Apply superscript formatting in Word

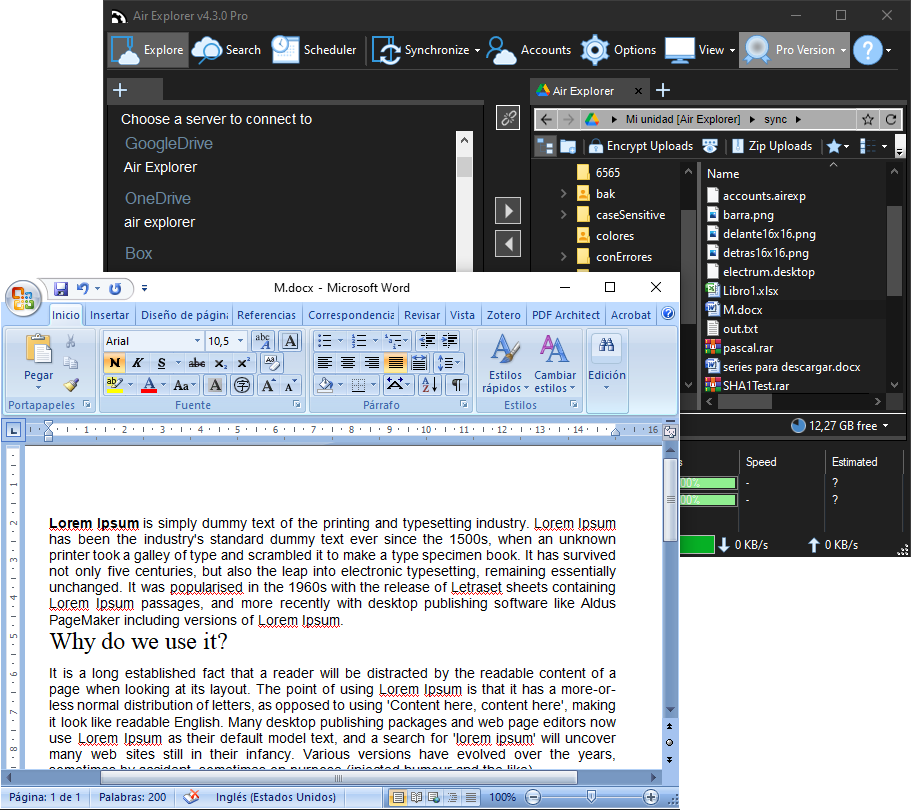(243, 363)
